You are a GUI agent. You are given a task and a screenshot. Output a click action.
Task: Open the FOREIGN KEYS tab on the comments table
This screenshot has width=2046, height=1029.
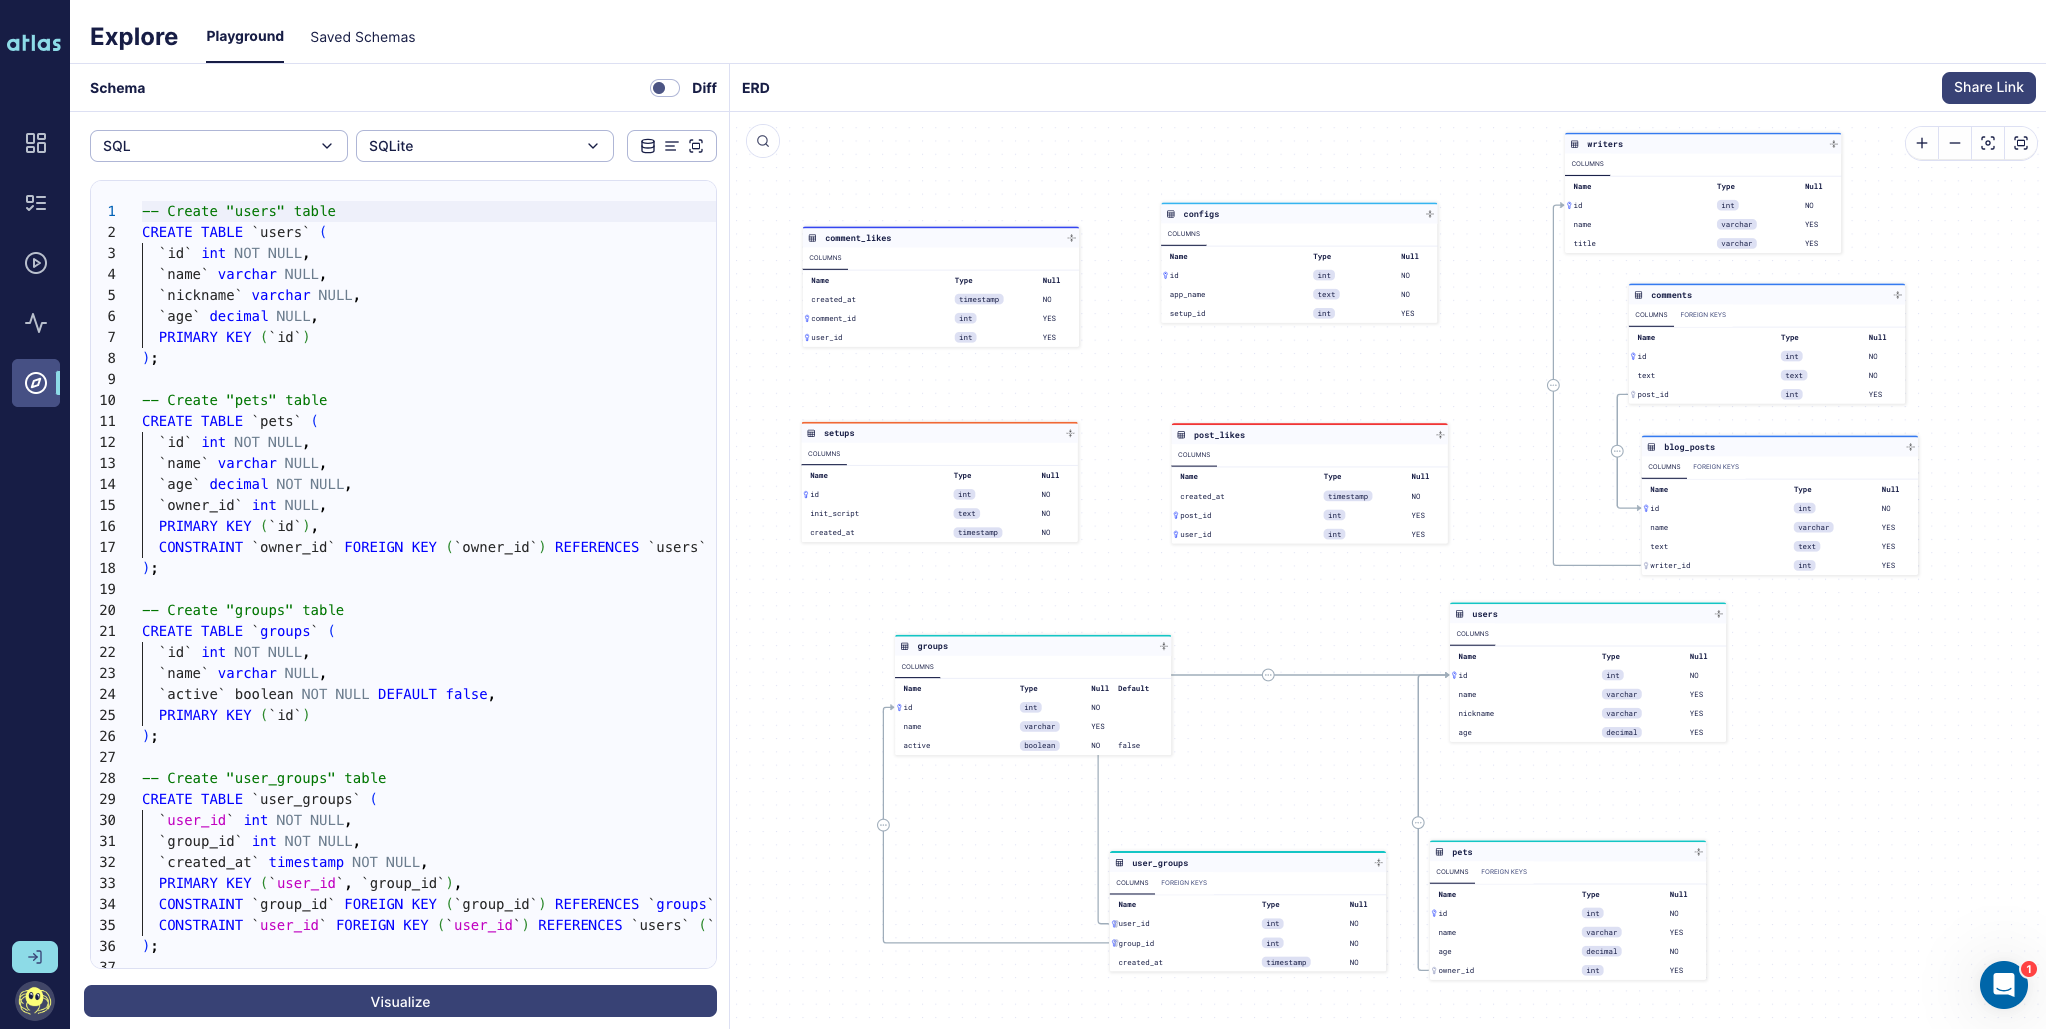(x=1702, y=314)
